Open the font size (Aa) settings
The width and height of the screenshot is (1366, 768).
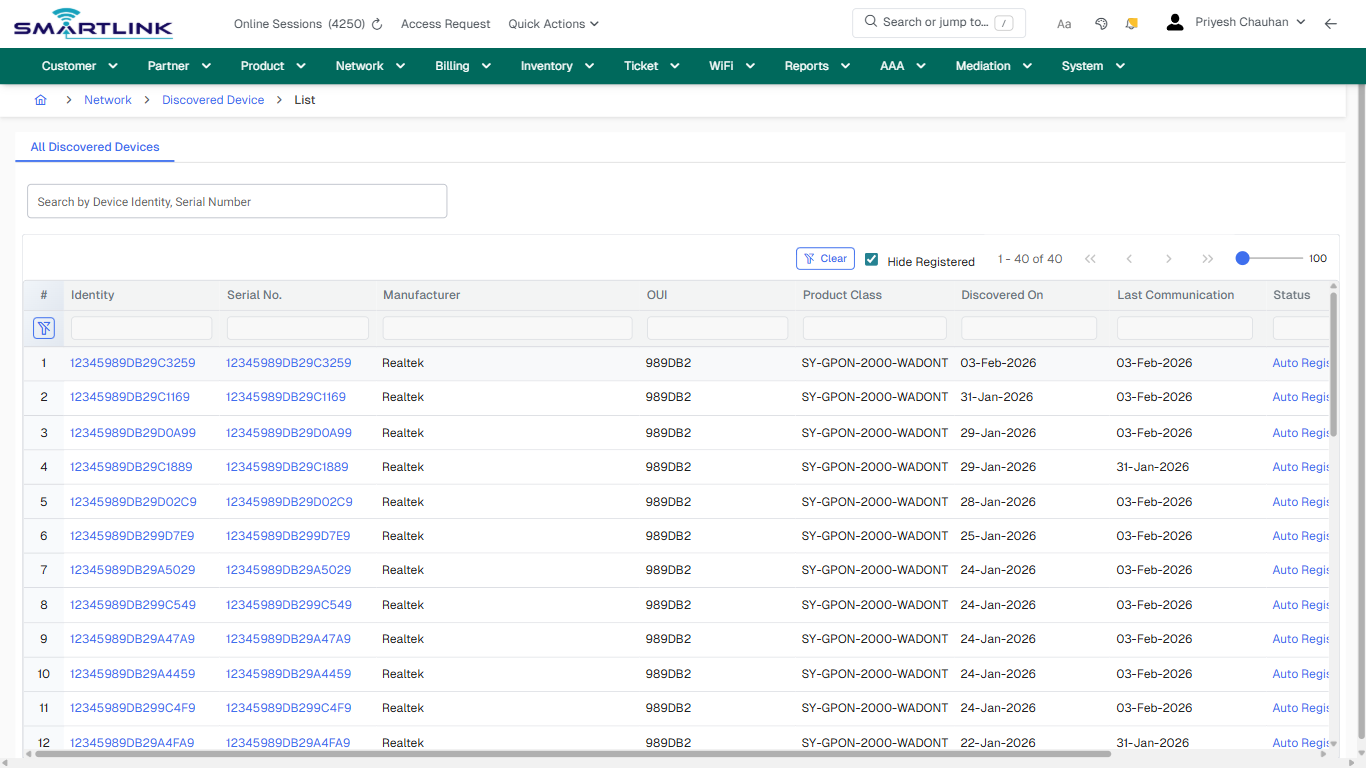pos(1063,23)
